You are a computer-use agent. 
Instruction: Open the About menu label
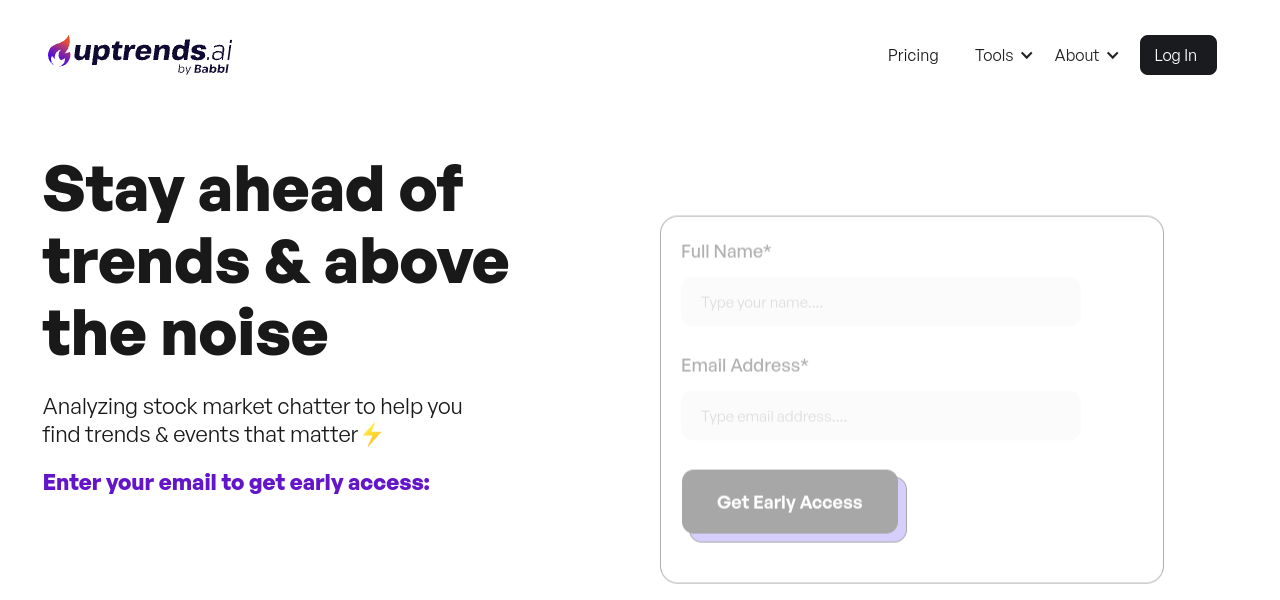click(1076, 55)
